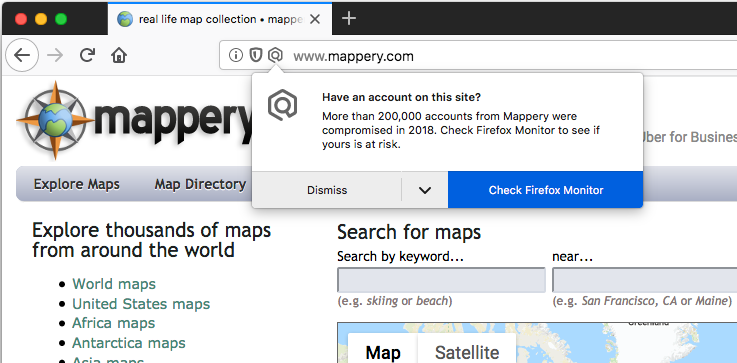Show site information from the address bar
Screen dimensions: 737x363
(x=235, y=55)
